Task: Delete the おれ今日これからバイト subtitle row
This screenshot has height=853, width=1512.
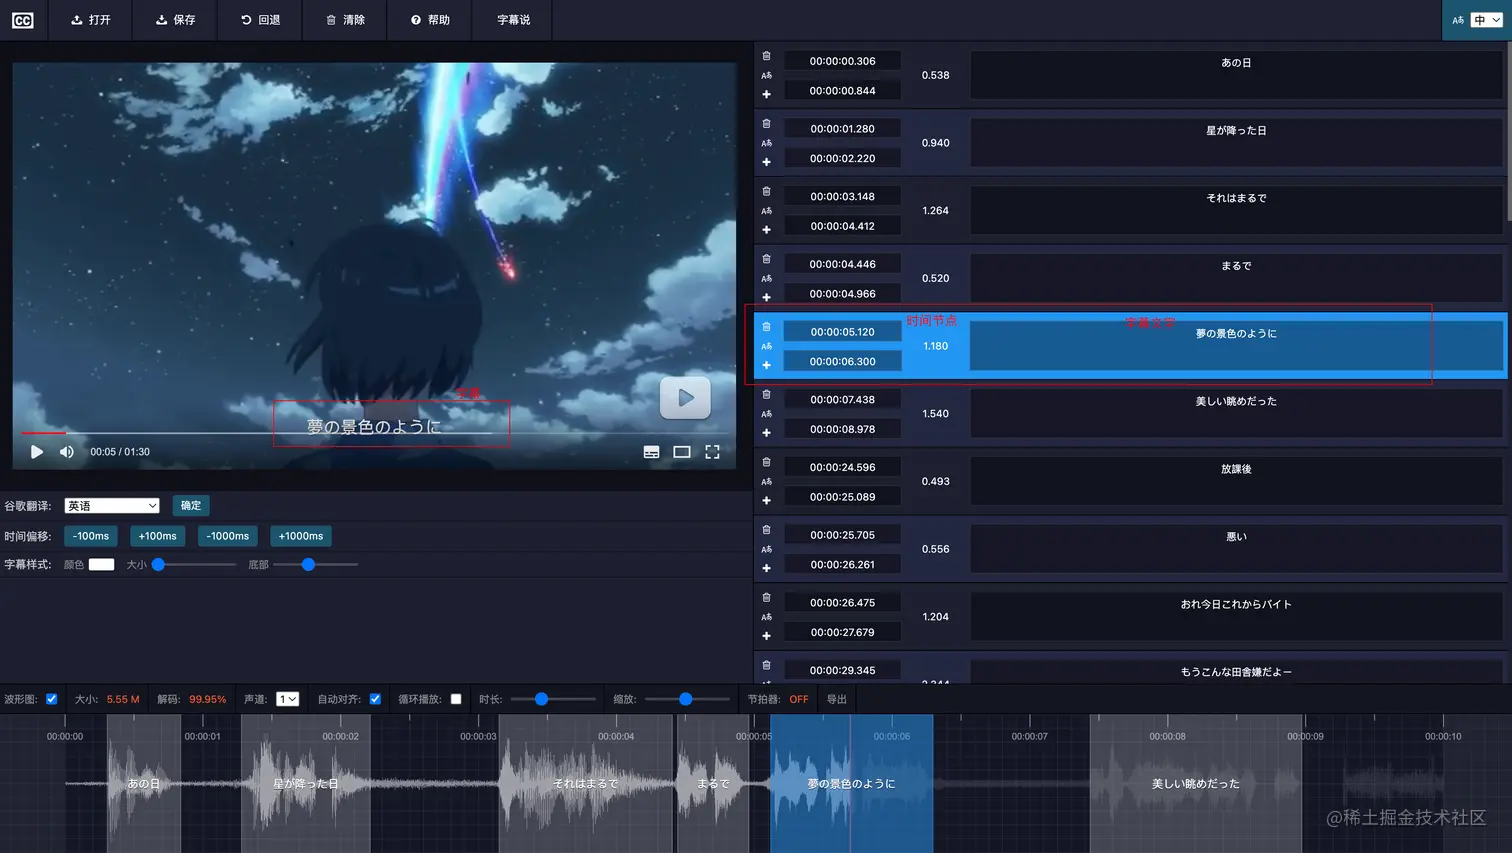Action: point(766,598)
